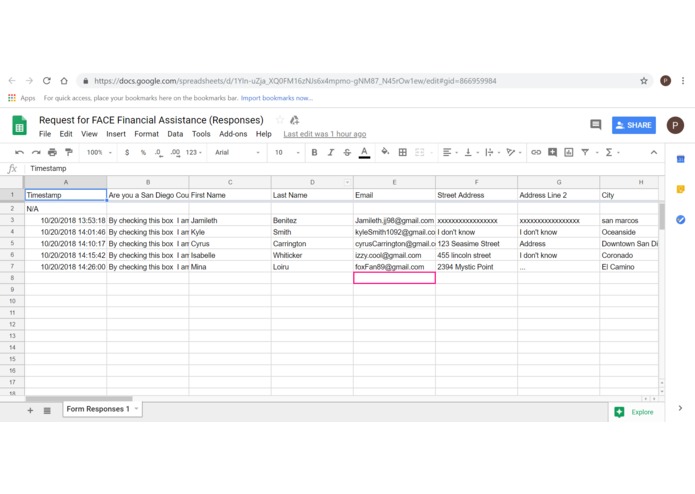Insert link with chain icon

[x=536, y=152]
